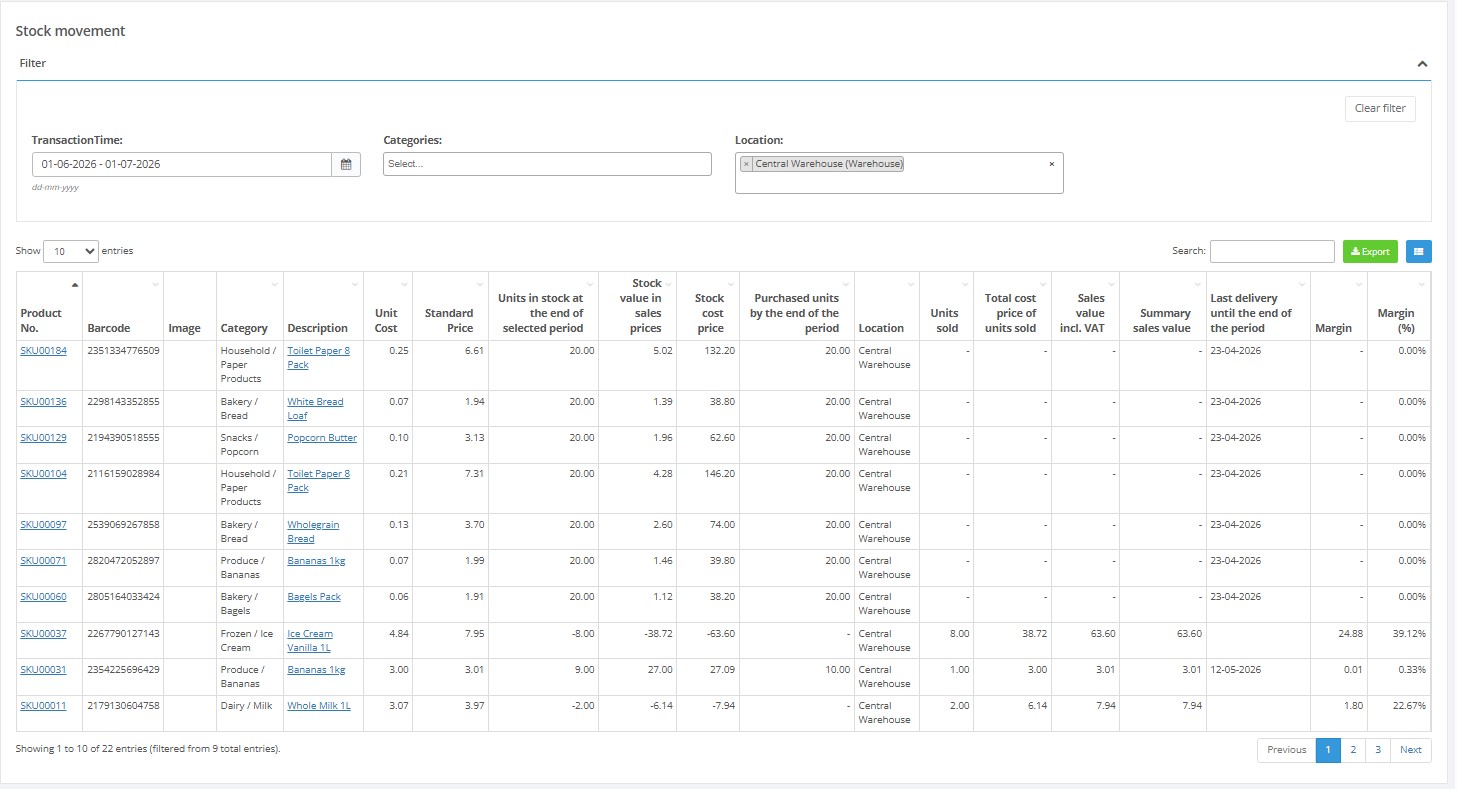Open product SKU00037 link
Screen dimensions: 1457x789
tap(43, 634)
